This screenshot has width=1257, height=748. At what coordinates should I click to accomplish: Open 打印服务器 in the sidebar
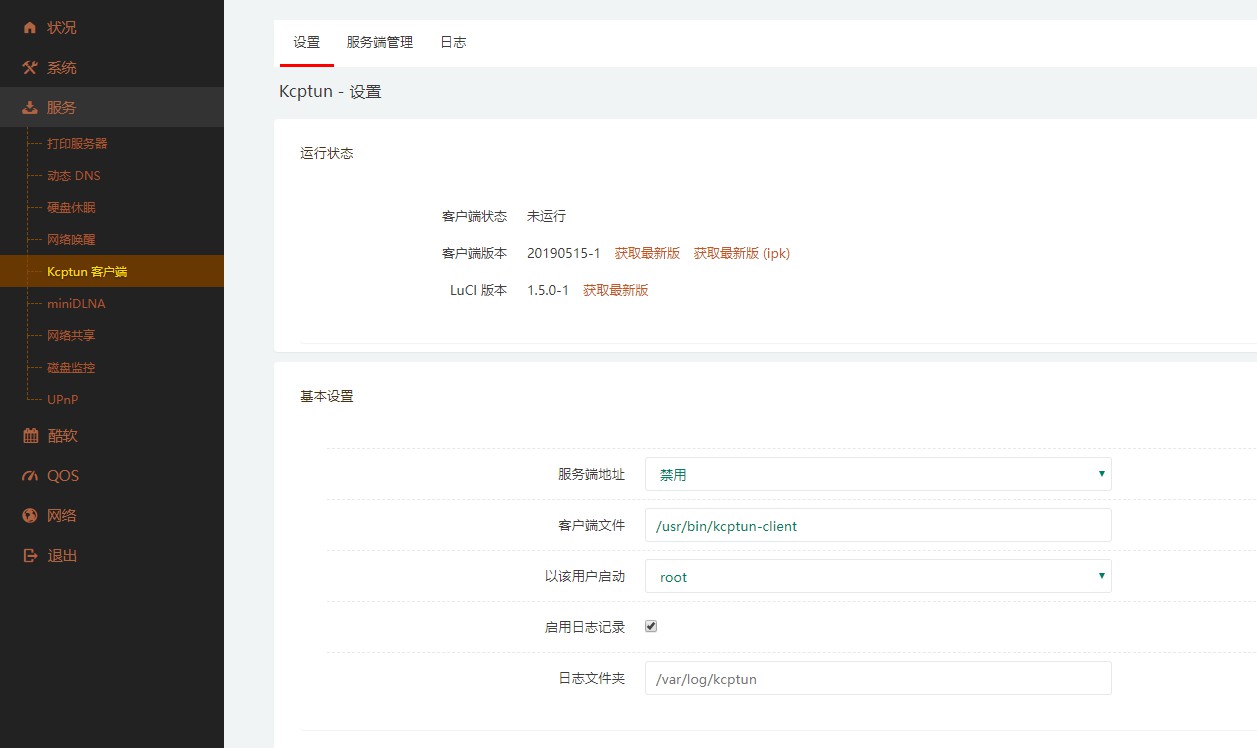(77, 143)
